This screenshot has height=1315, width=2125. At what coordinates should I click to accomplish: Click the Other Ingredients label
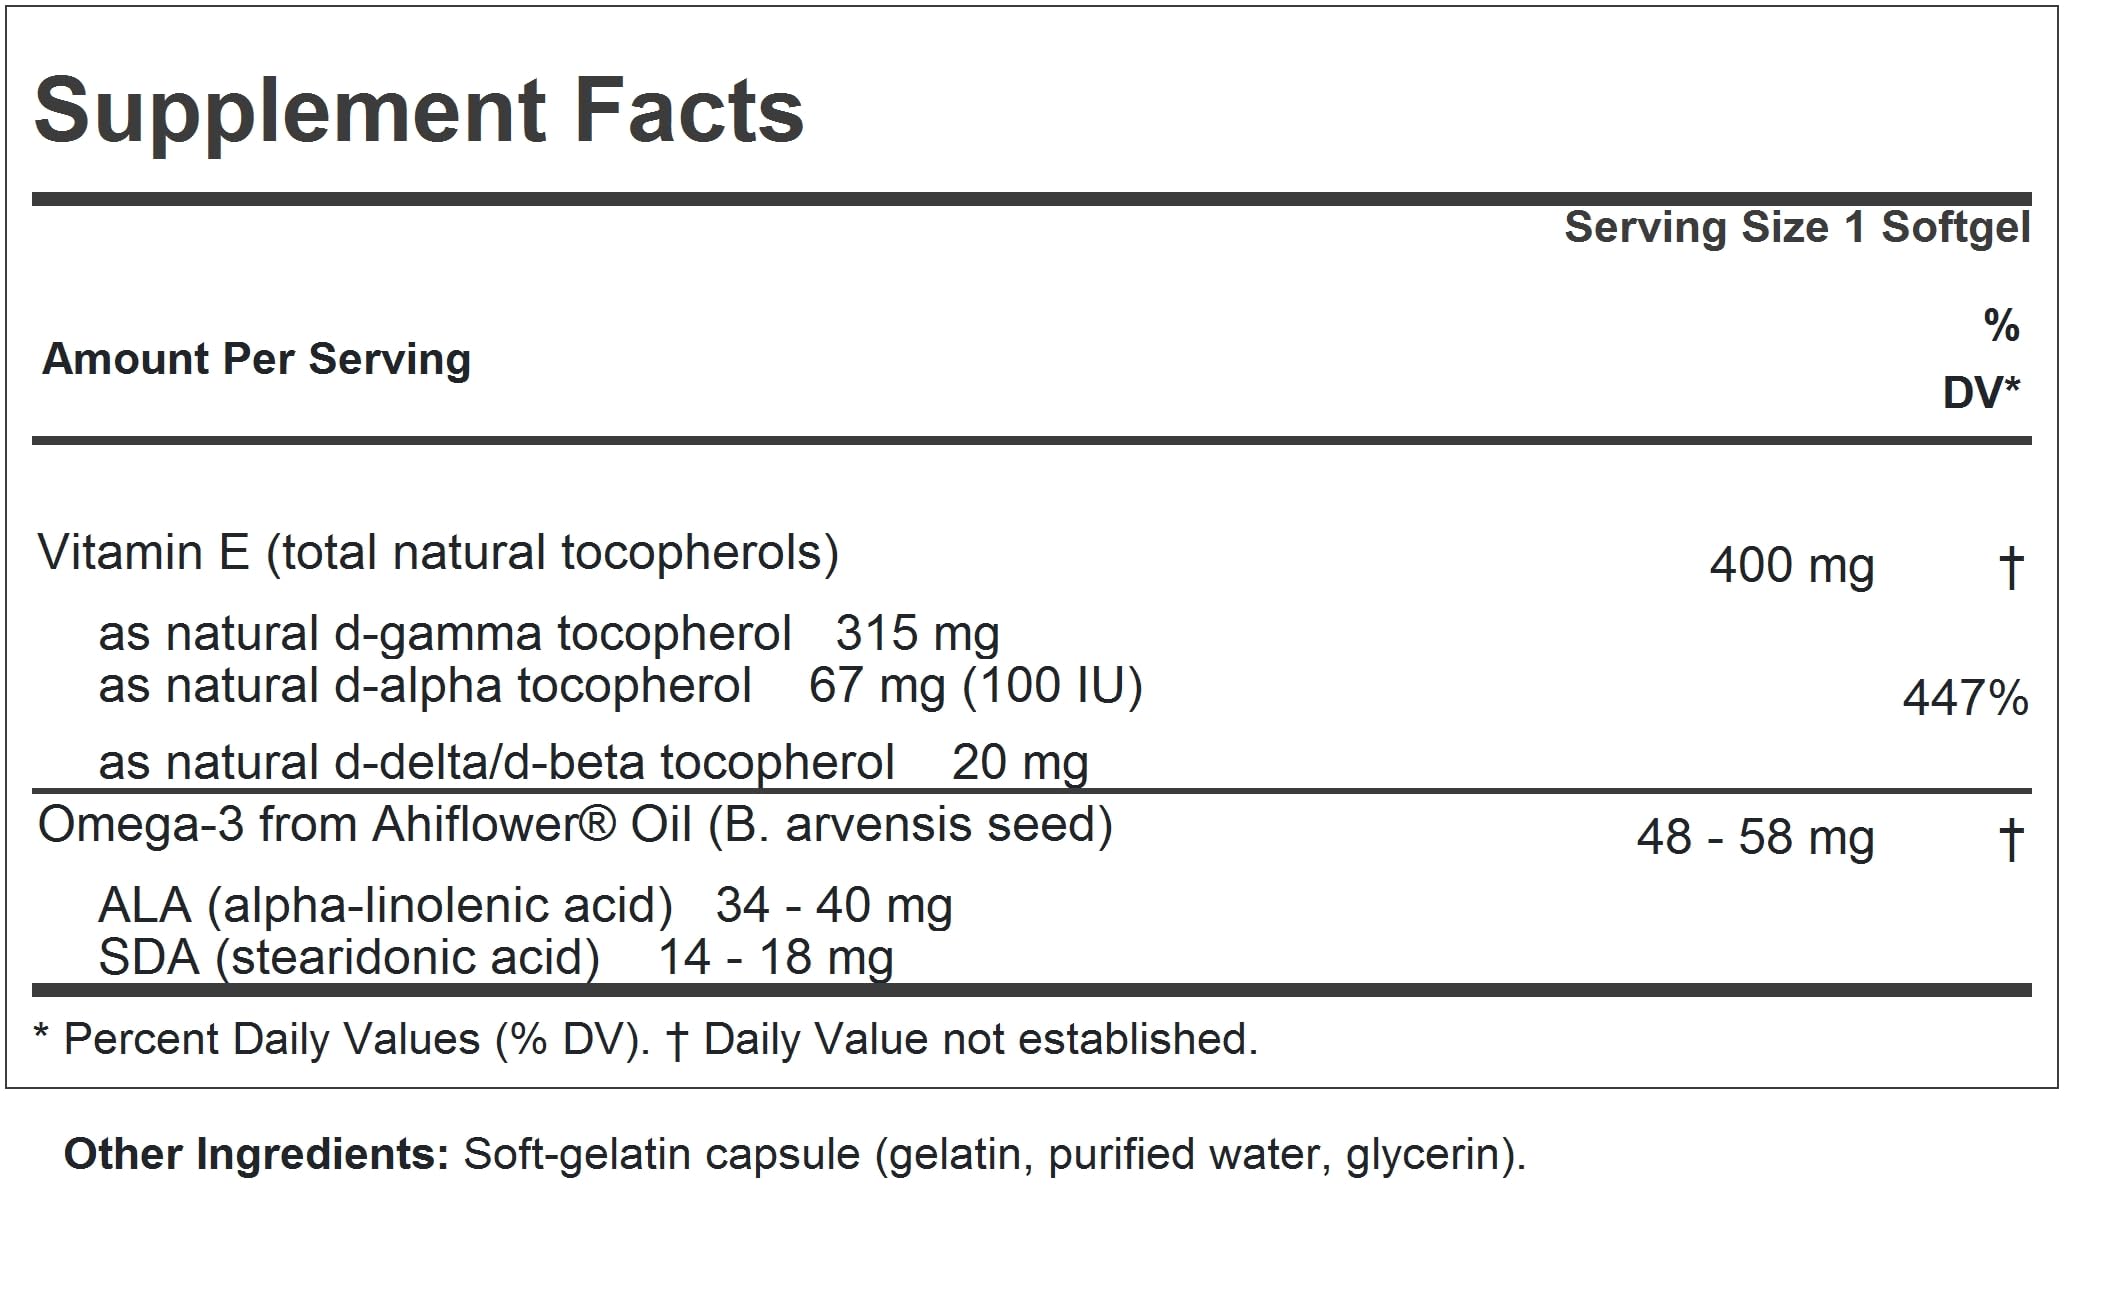(x=256, y=1155)
